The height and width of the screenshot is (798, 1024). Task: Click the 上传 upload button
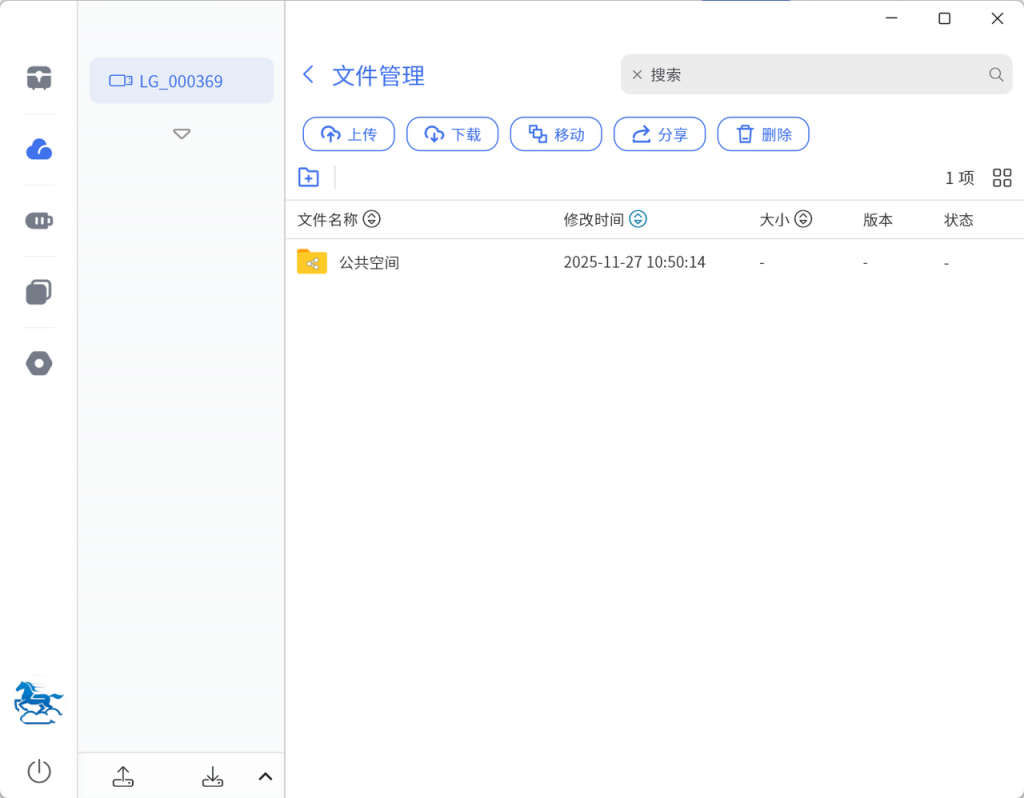(349, 134)
